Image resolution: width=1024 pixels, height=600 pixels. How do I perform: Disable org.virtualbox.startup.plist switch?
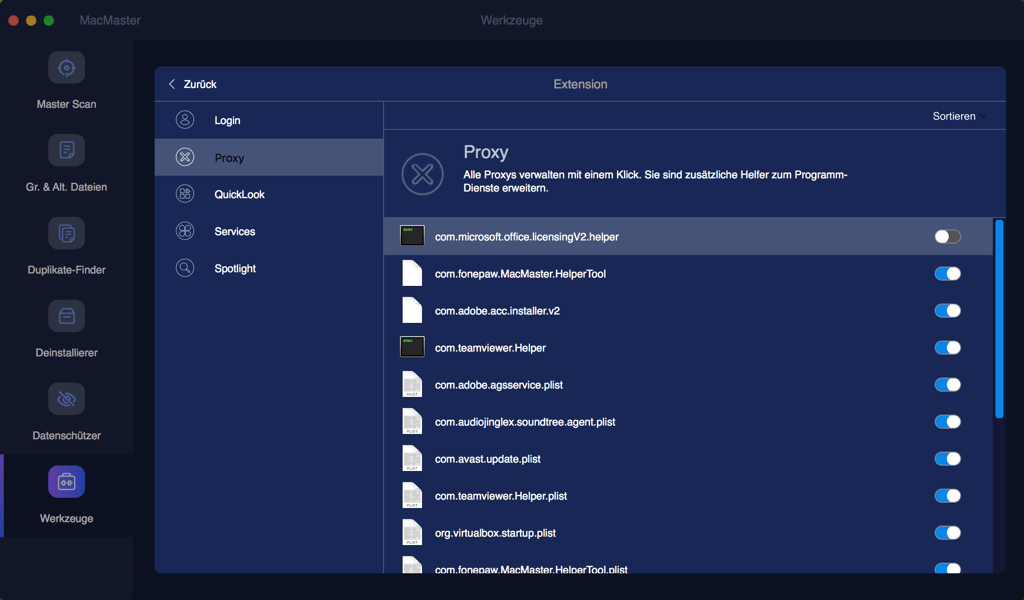948,533
